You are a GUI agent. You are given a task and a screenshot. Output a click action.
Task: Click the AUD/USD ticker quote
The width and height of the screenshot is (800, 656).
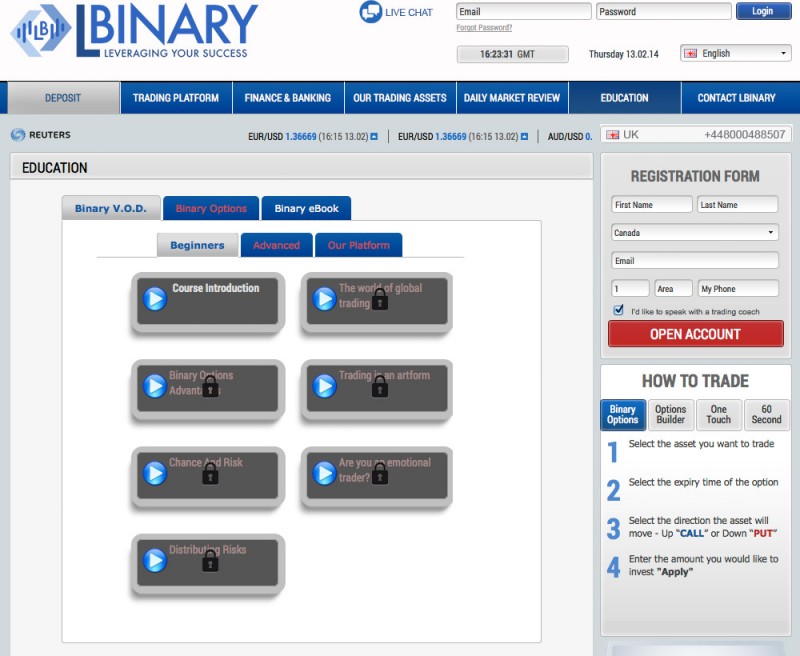(x=570, y=137)
